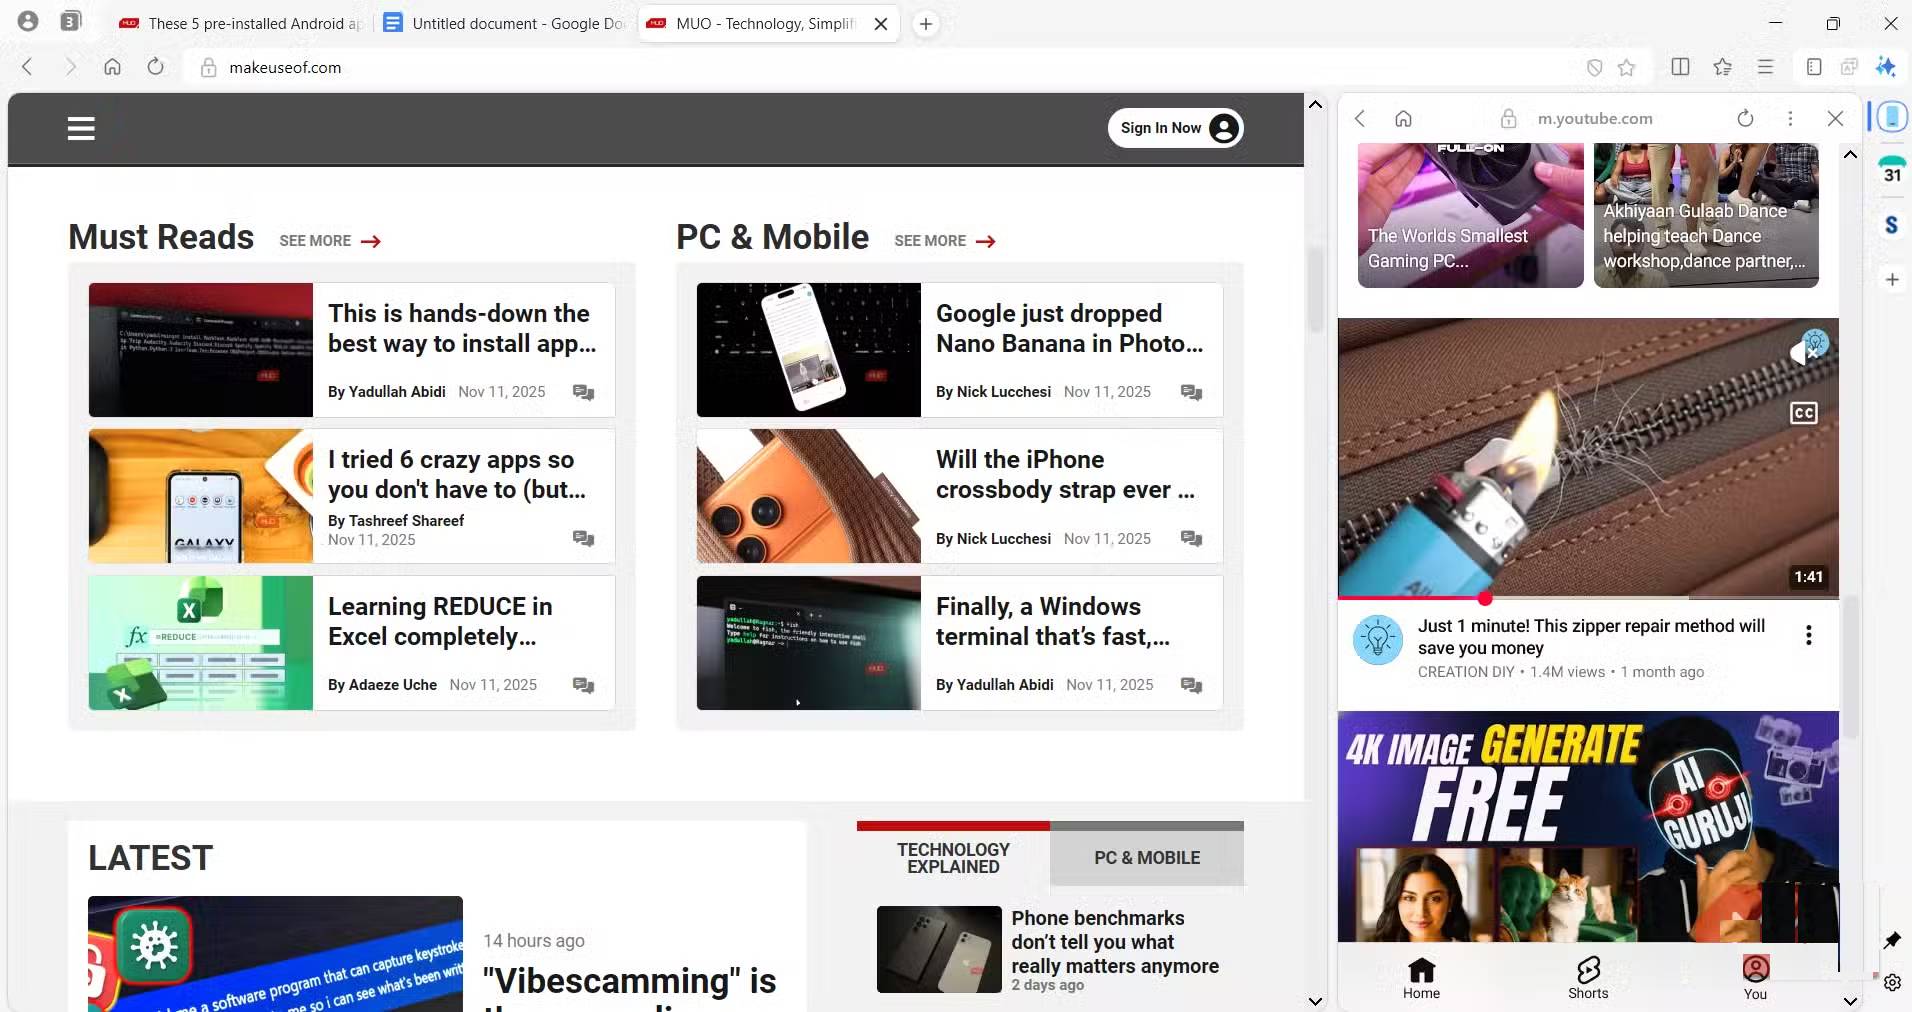
Task: Launch the Copilot sparkle icon
Action: (x=1886, y=67)
